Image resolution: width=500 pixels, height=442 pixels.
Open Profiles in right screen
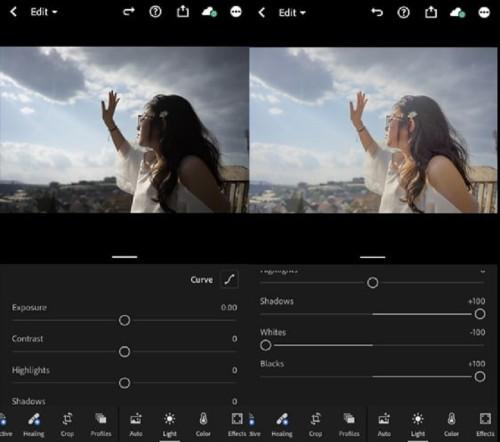[349, 425]
